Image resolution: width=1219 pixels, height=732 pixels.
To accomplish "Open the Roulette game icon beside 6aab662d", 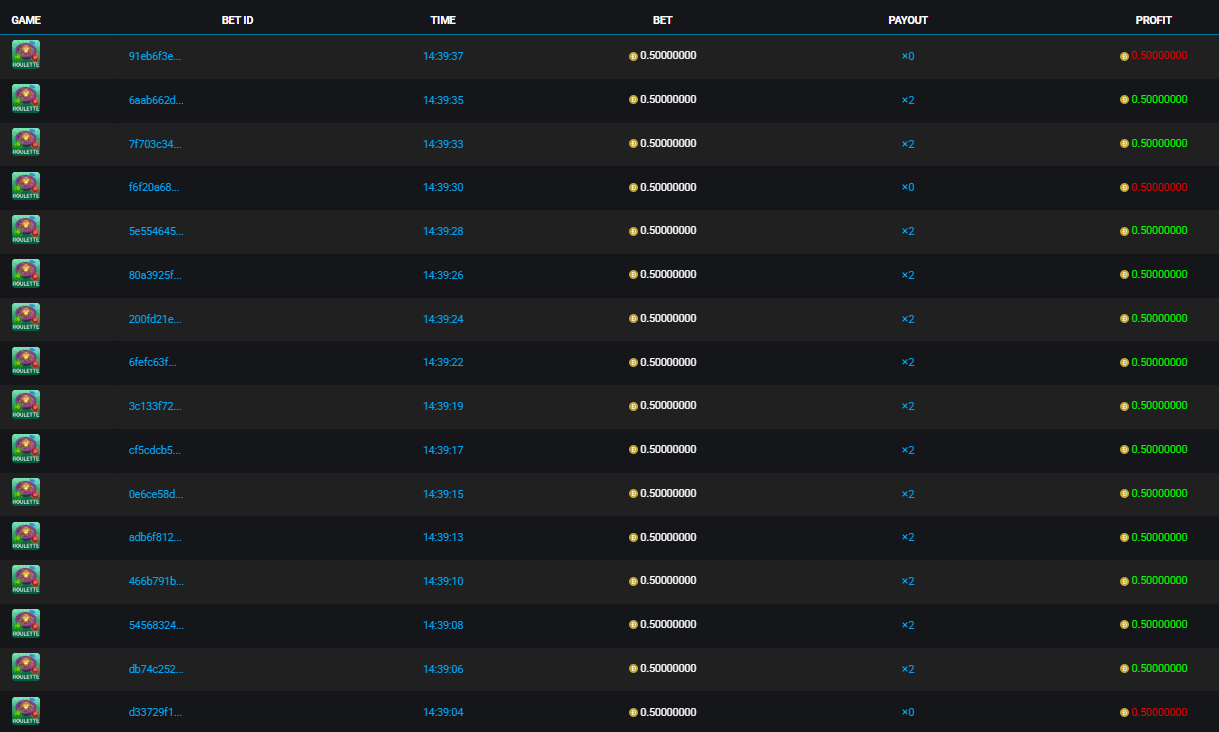I will [26, 99].
